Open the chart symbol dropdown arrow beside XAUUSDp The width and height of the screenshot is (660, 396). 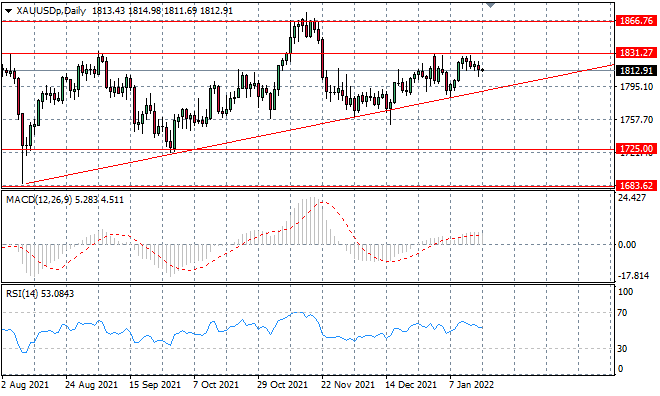(x=9, y=11)
